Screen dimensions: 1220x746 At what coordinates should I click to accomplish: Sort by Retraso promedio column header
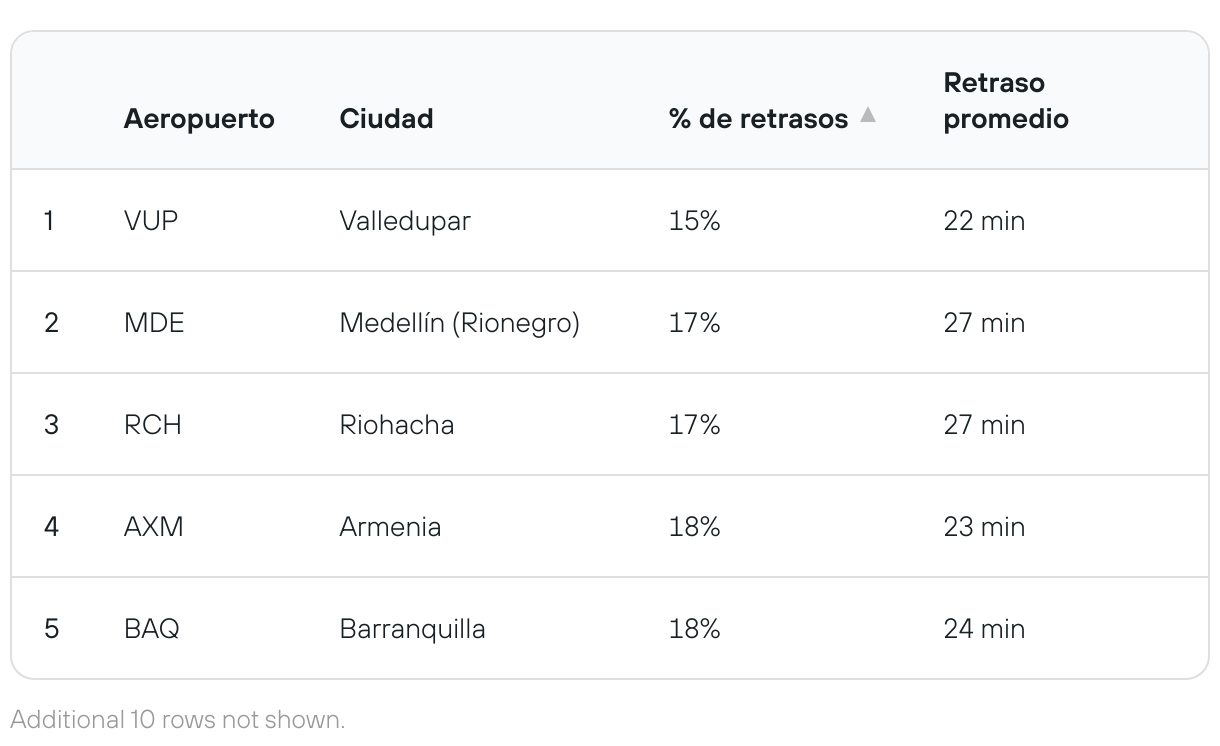[x=1005, y=101]
